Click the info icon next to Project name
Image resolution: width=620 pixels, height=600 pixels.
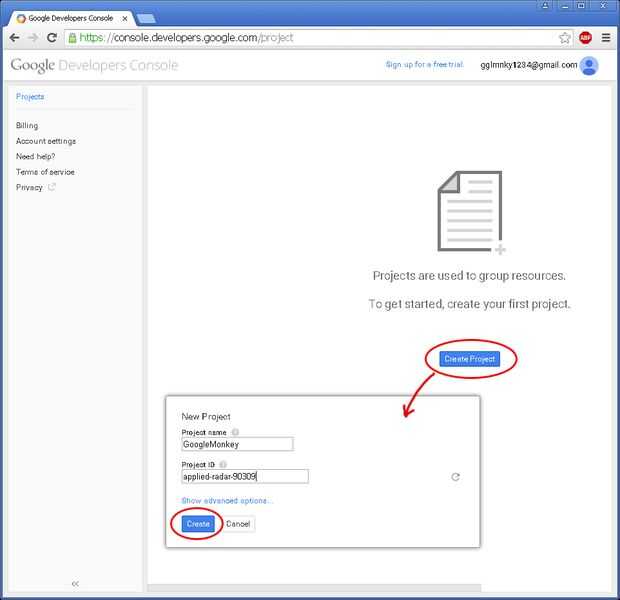coord(235,432)
